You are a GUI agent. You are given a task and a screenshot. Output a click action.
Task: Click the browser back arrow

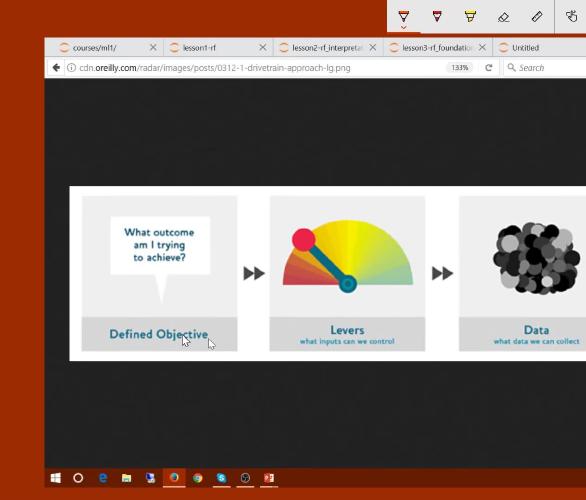56,68
